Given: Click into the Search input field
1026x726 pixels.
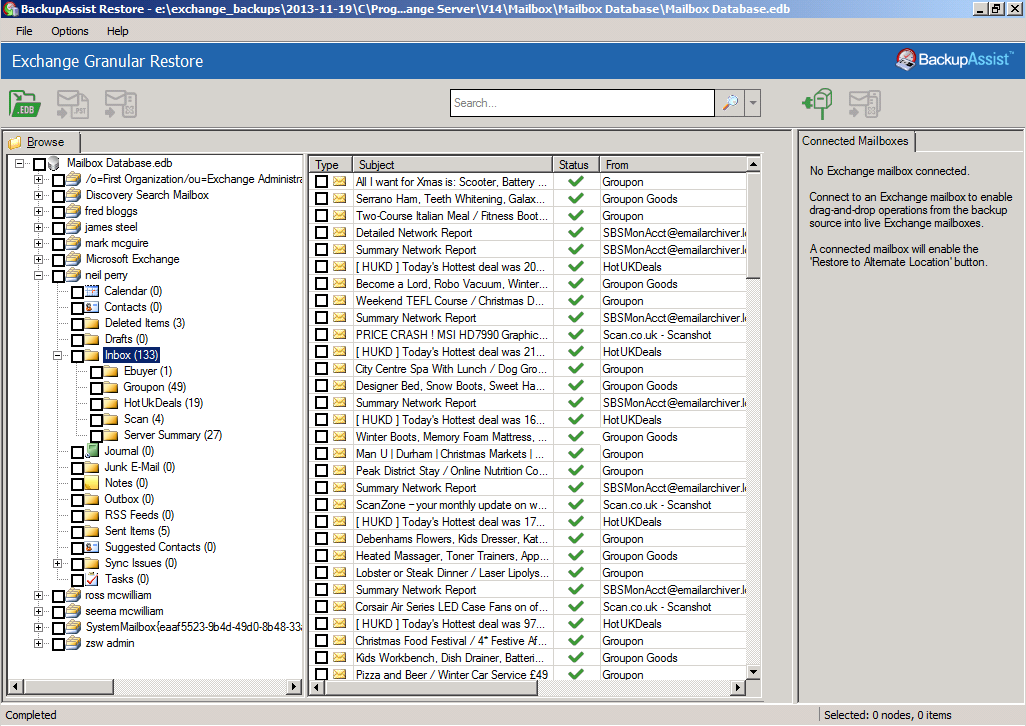Looking at the screenshot, I should [x=582, y=103].
